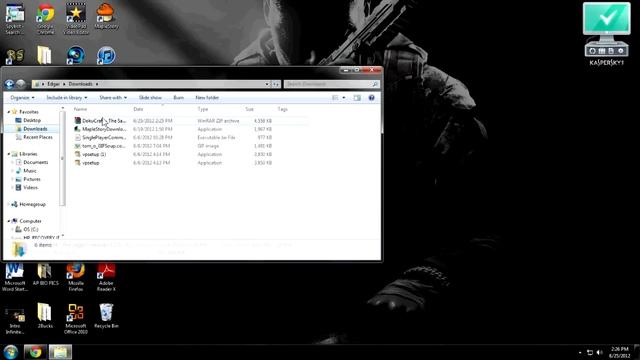Screen dimensions: 640x360
Task: Sort files by the Type column
Action: pos(203,109)
